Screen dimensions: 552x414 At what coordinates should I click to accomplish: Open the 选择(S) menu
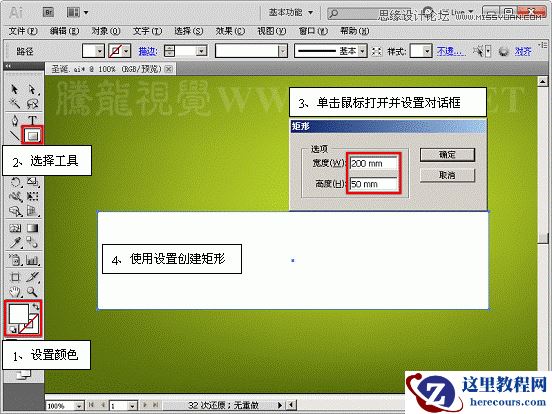click(x=189, y=31)
